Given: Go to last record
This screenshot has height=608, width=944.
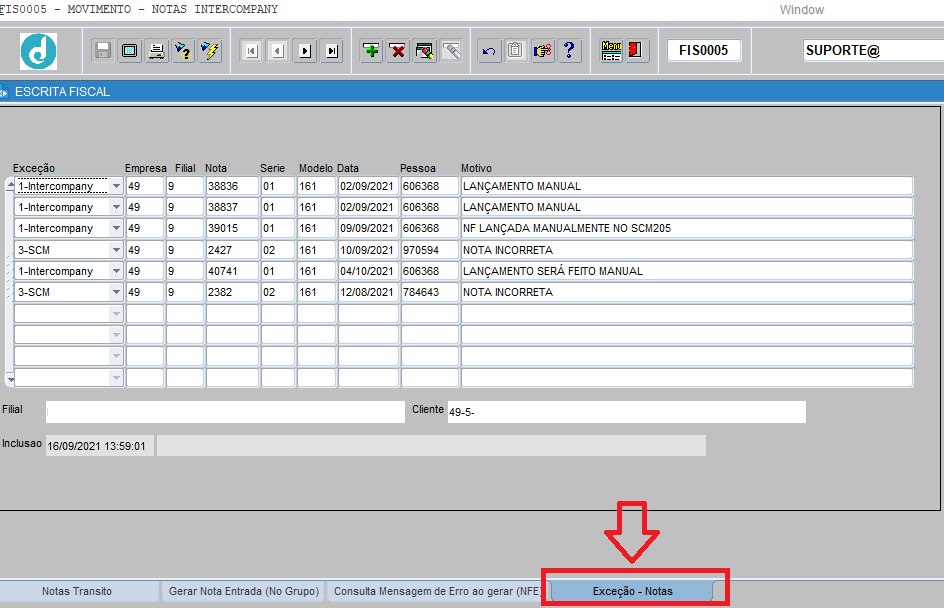Looking at the screenshot, I should (332, 51).
